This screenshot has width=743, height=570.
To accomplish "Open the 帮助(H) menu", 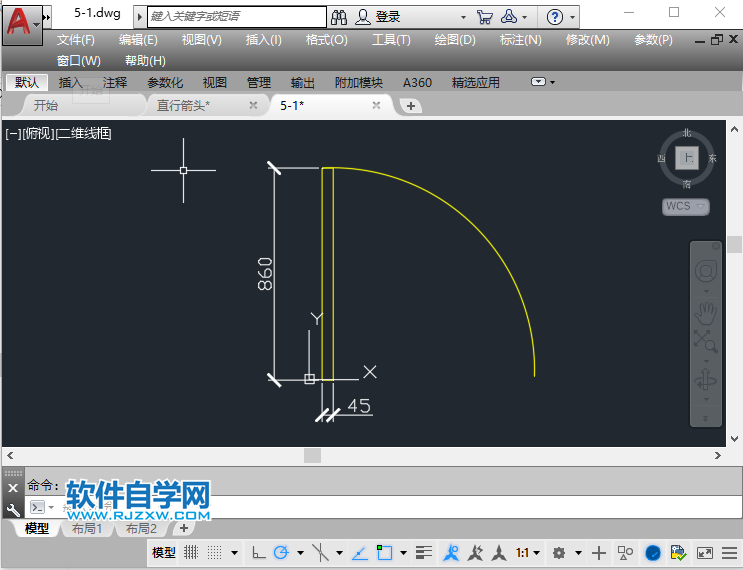I will 145,61.
